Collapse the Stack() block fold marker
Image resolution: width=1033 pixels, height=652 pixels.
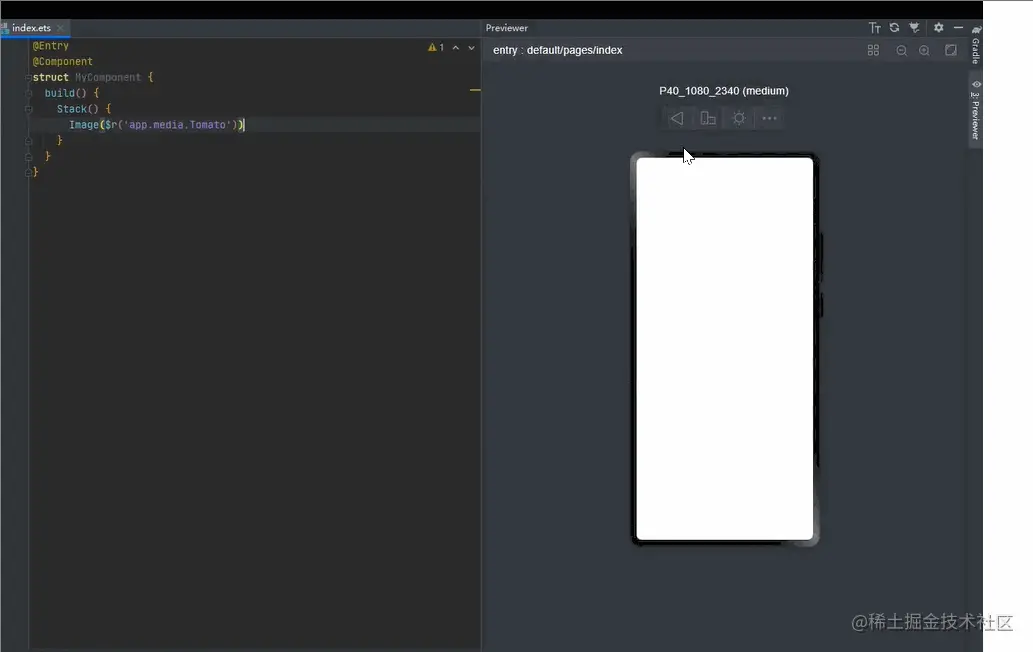[28, 109]
